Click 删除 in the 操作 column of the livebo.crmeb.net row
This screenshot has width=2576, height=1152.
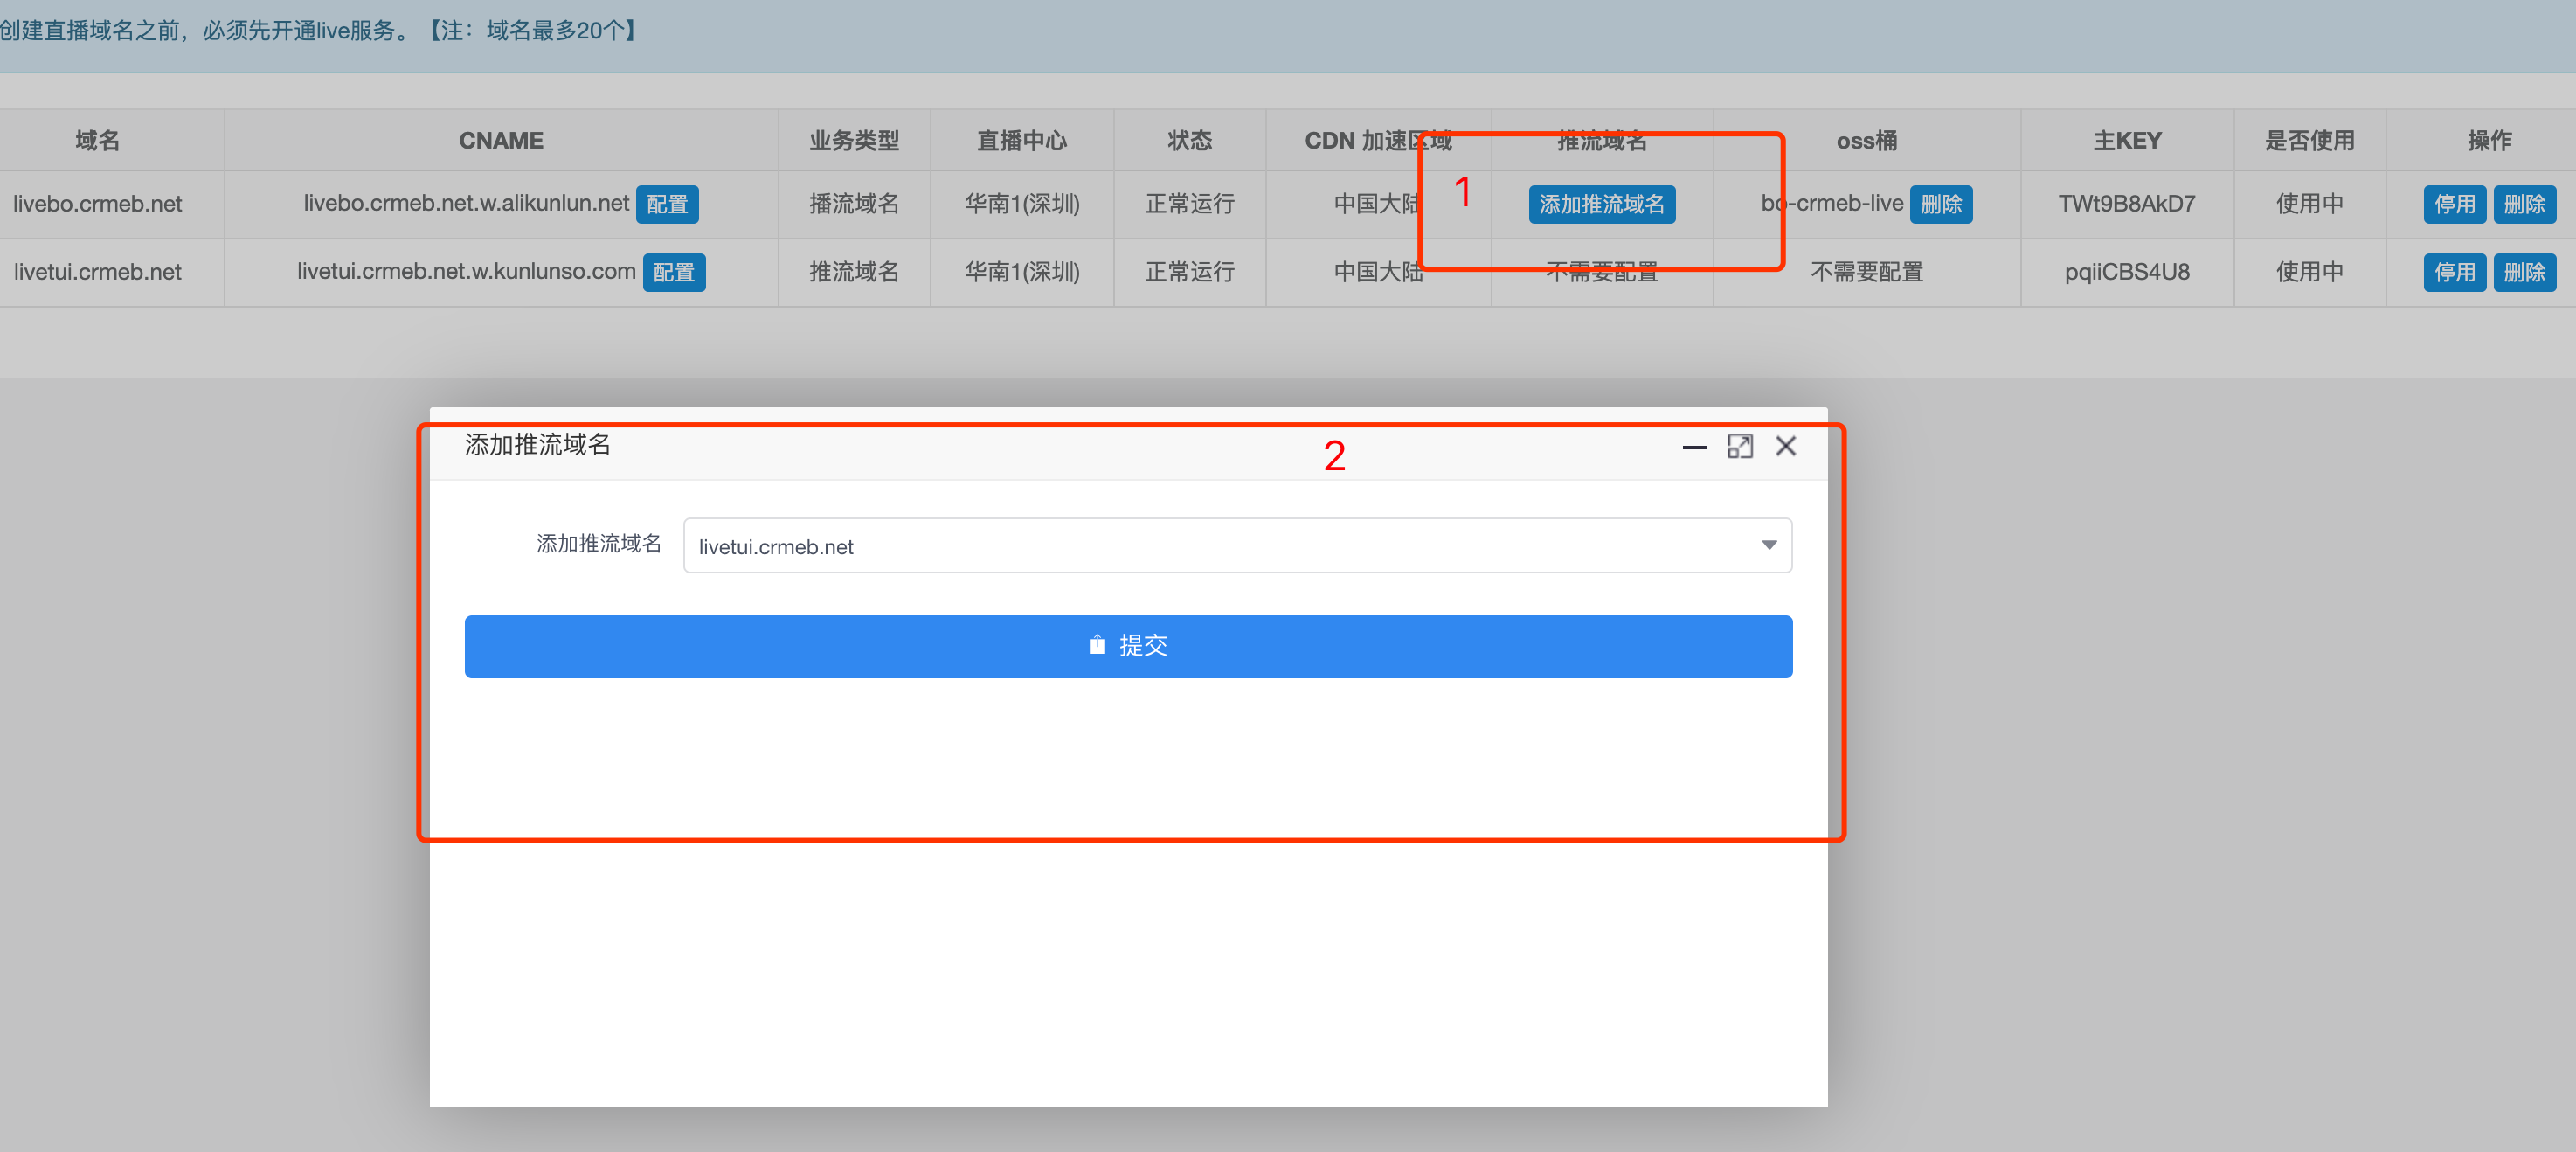pyautogui.click(x=2524, y=204)
